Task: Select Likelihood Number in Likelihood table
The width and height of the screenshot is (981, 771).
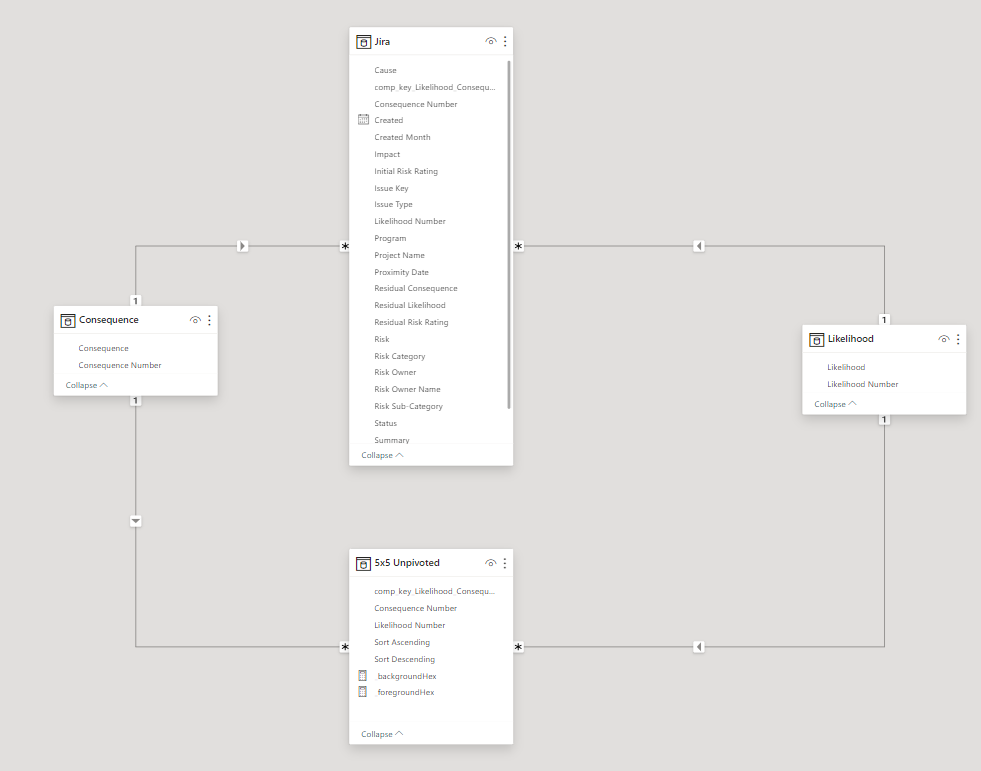Action: [x=863, y=384]
